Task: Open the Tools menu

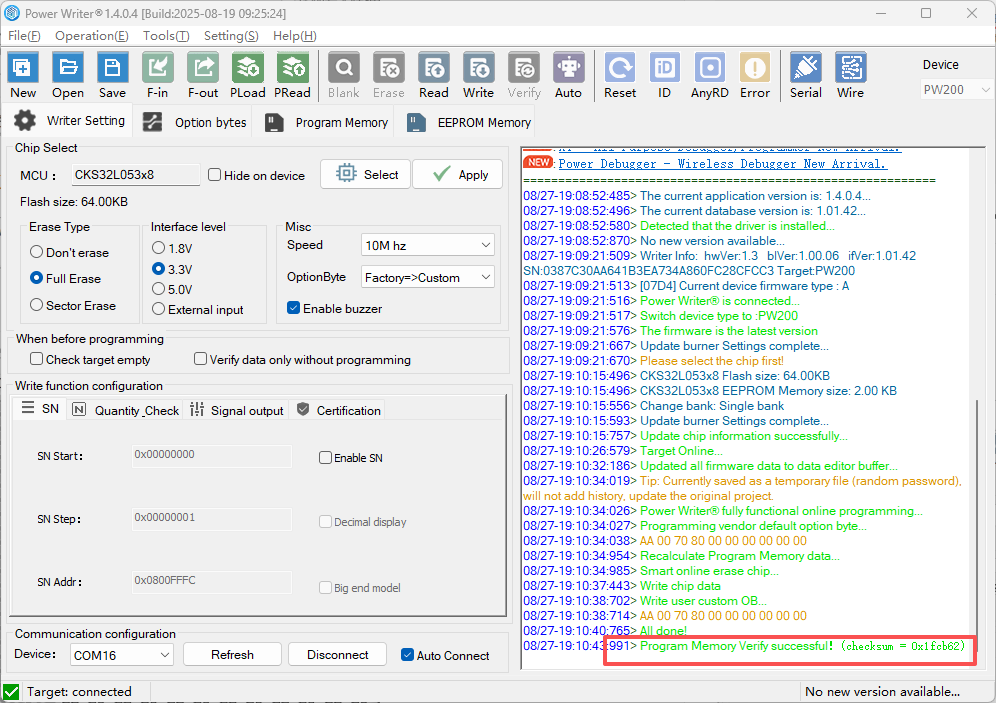Action: [166, 36]
